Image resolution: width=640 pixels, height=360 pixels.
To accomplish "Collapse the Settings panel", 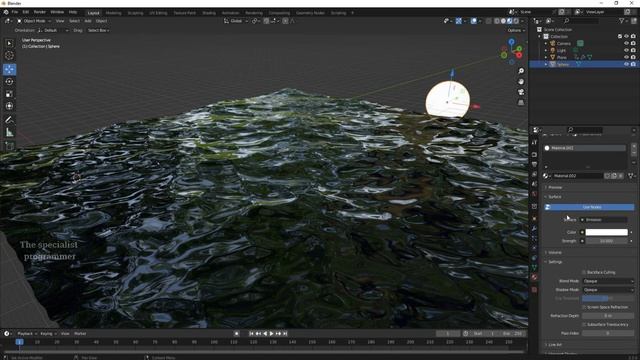I will tap(554, 262).
